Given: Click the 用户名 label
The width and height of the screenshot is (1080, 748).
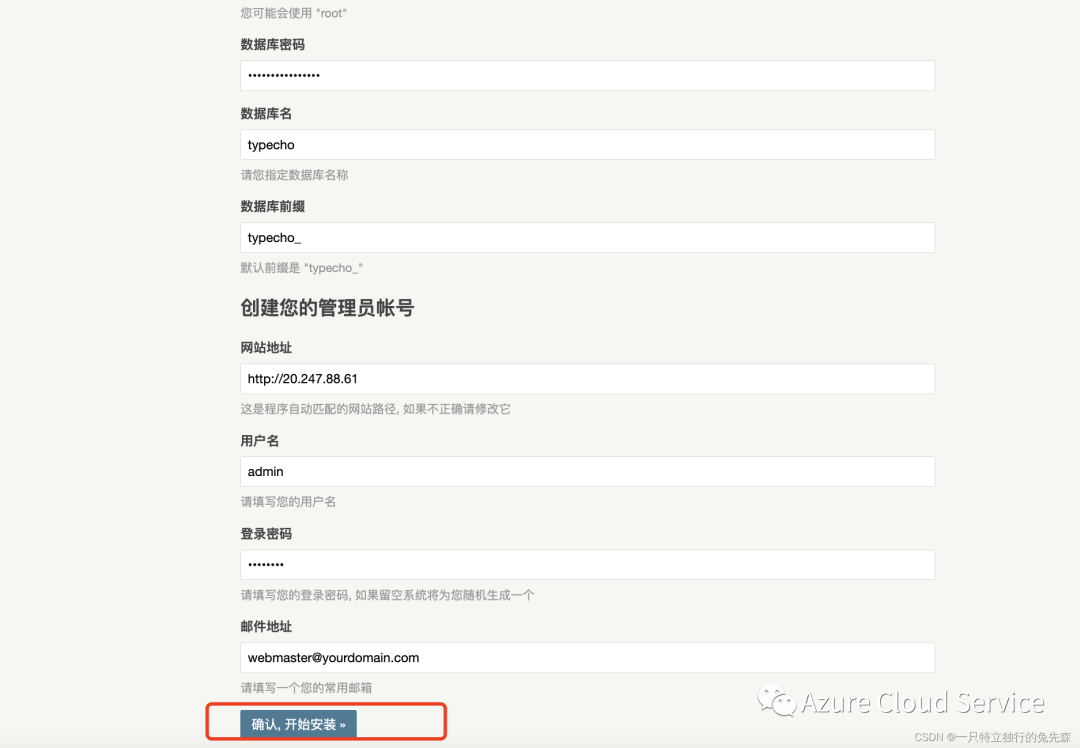Looking at the screenshot, I should pos(260,441).
